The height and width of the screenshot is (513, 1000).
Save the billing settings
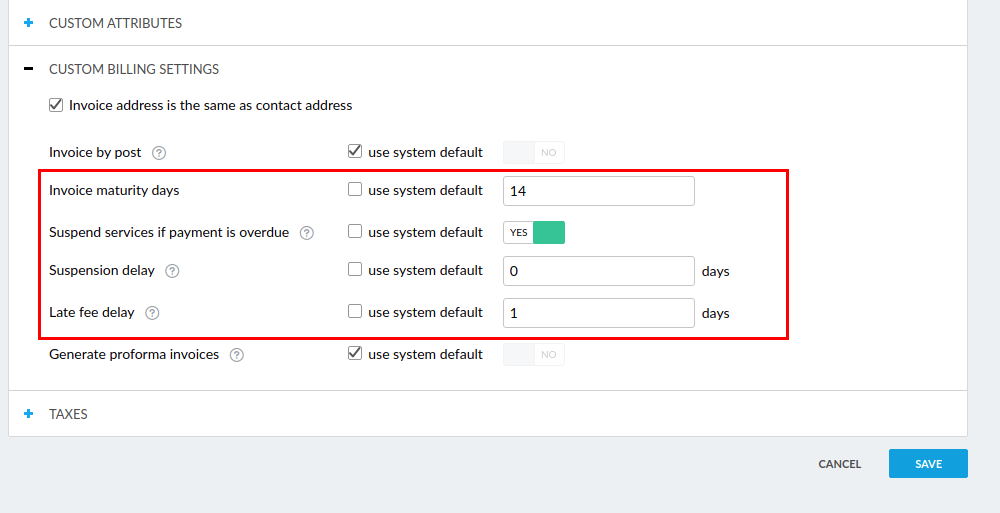tap(928, 464)
